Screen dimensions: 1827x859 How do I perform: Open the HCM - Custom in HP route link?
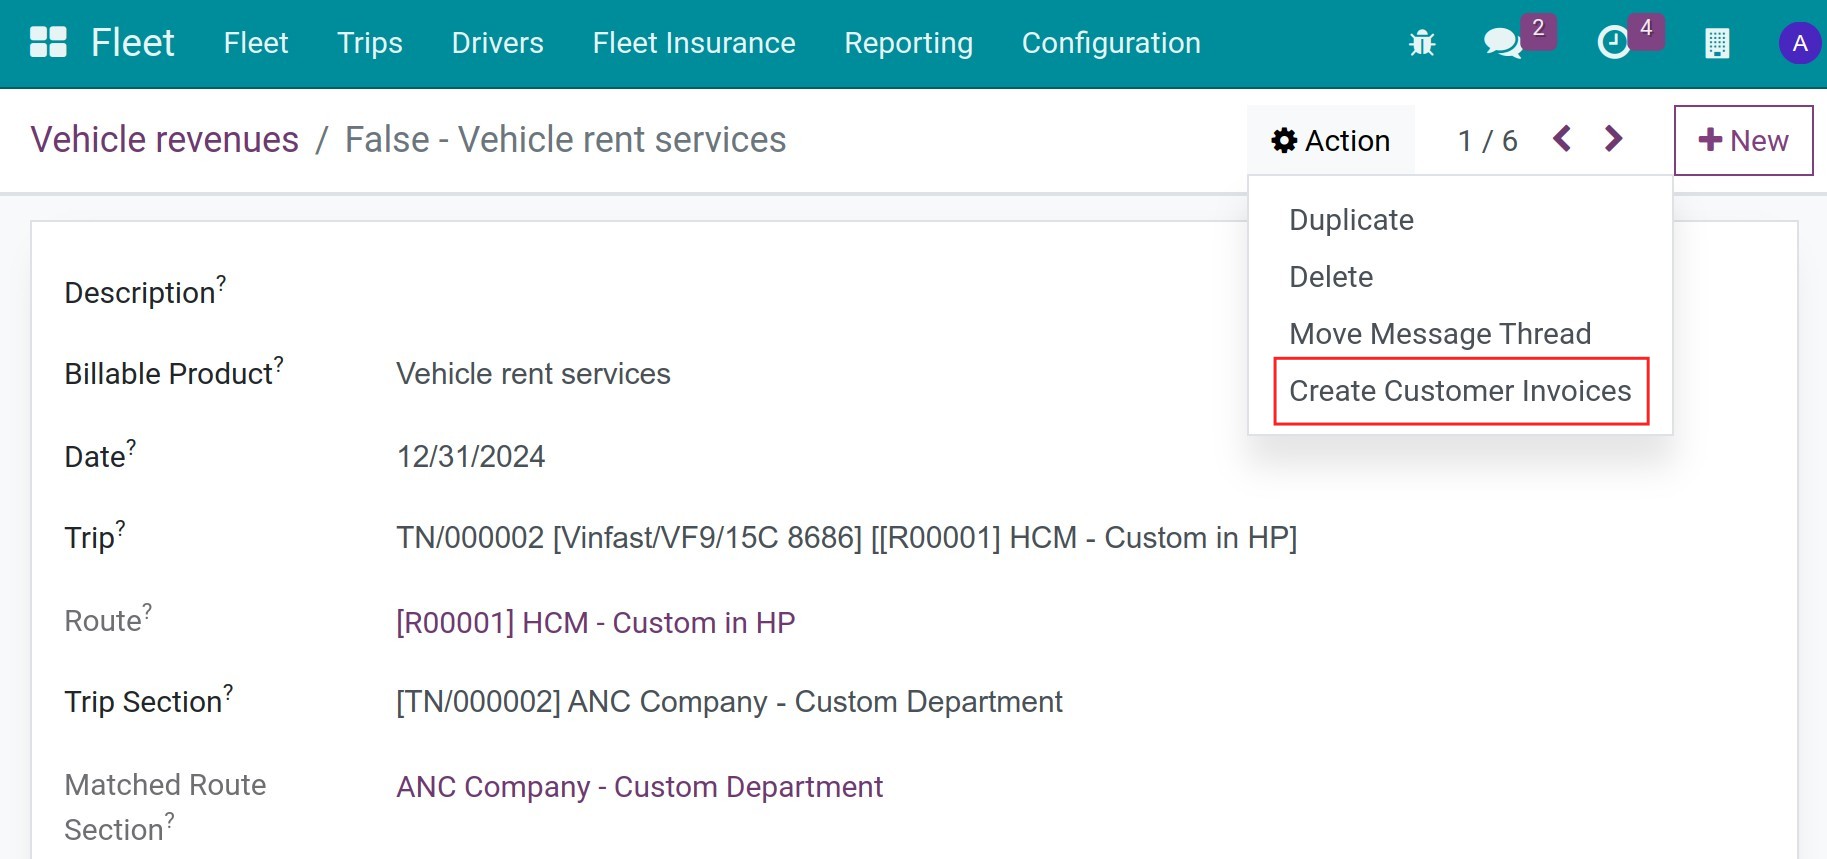point(595,623)
